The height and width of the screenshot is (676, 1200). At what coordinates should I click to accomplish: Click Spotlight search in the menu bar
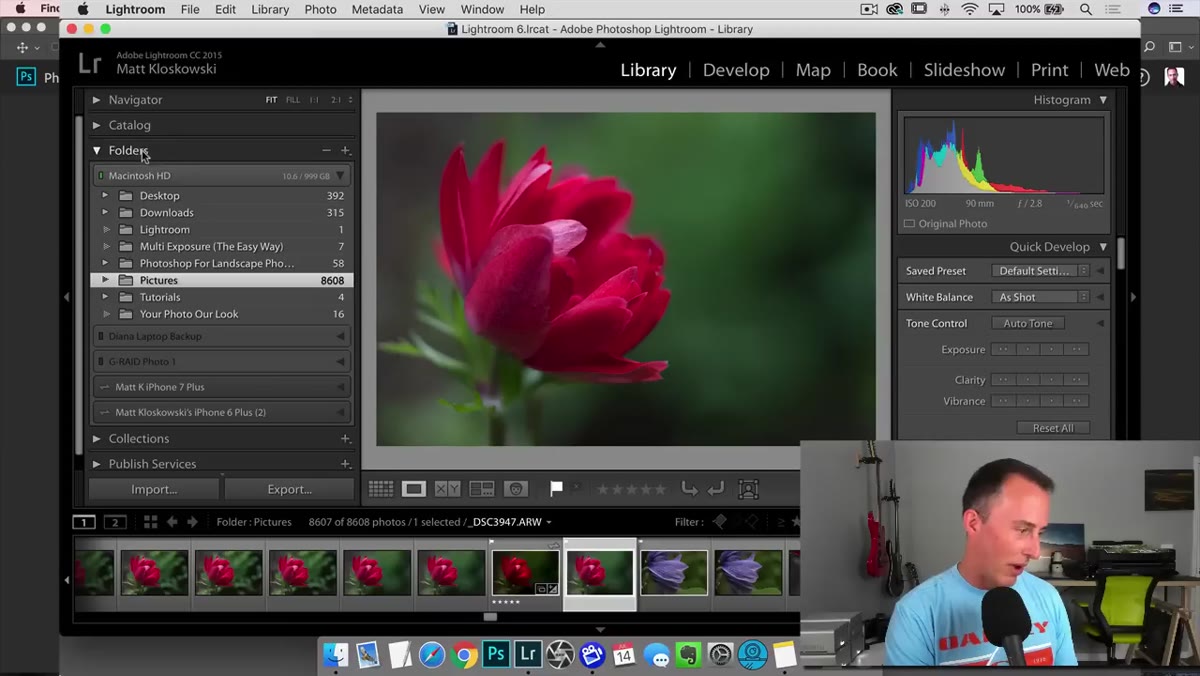click(1086, 9)
